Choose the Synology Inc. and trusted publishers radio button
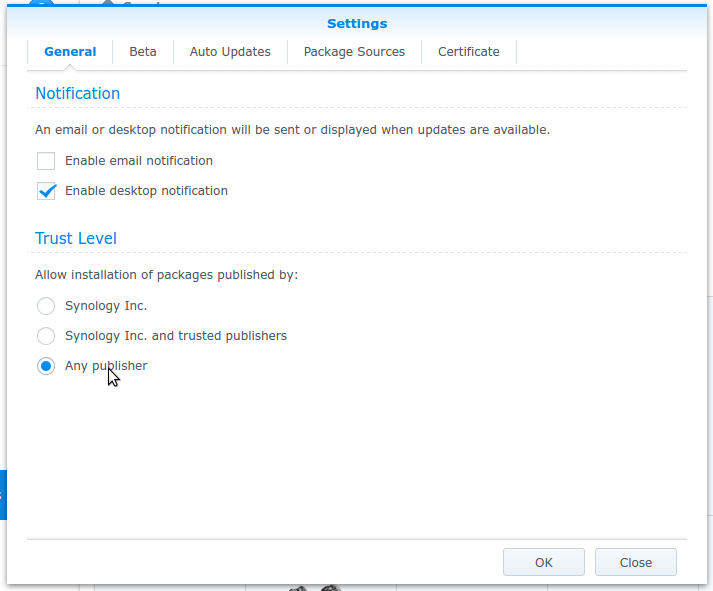The width and height of the screenshot is (713, 591). click(46, 336)
